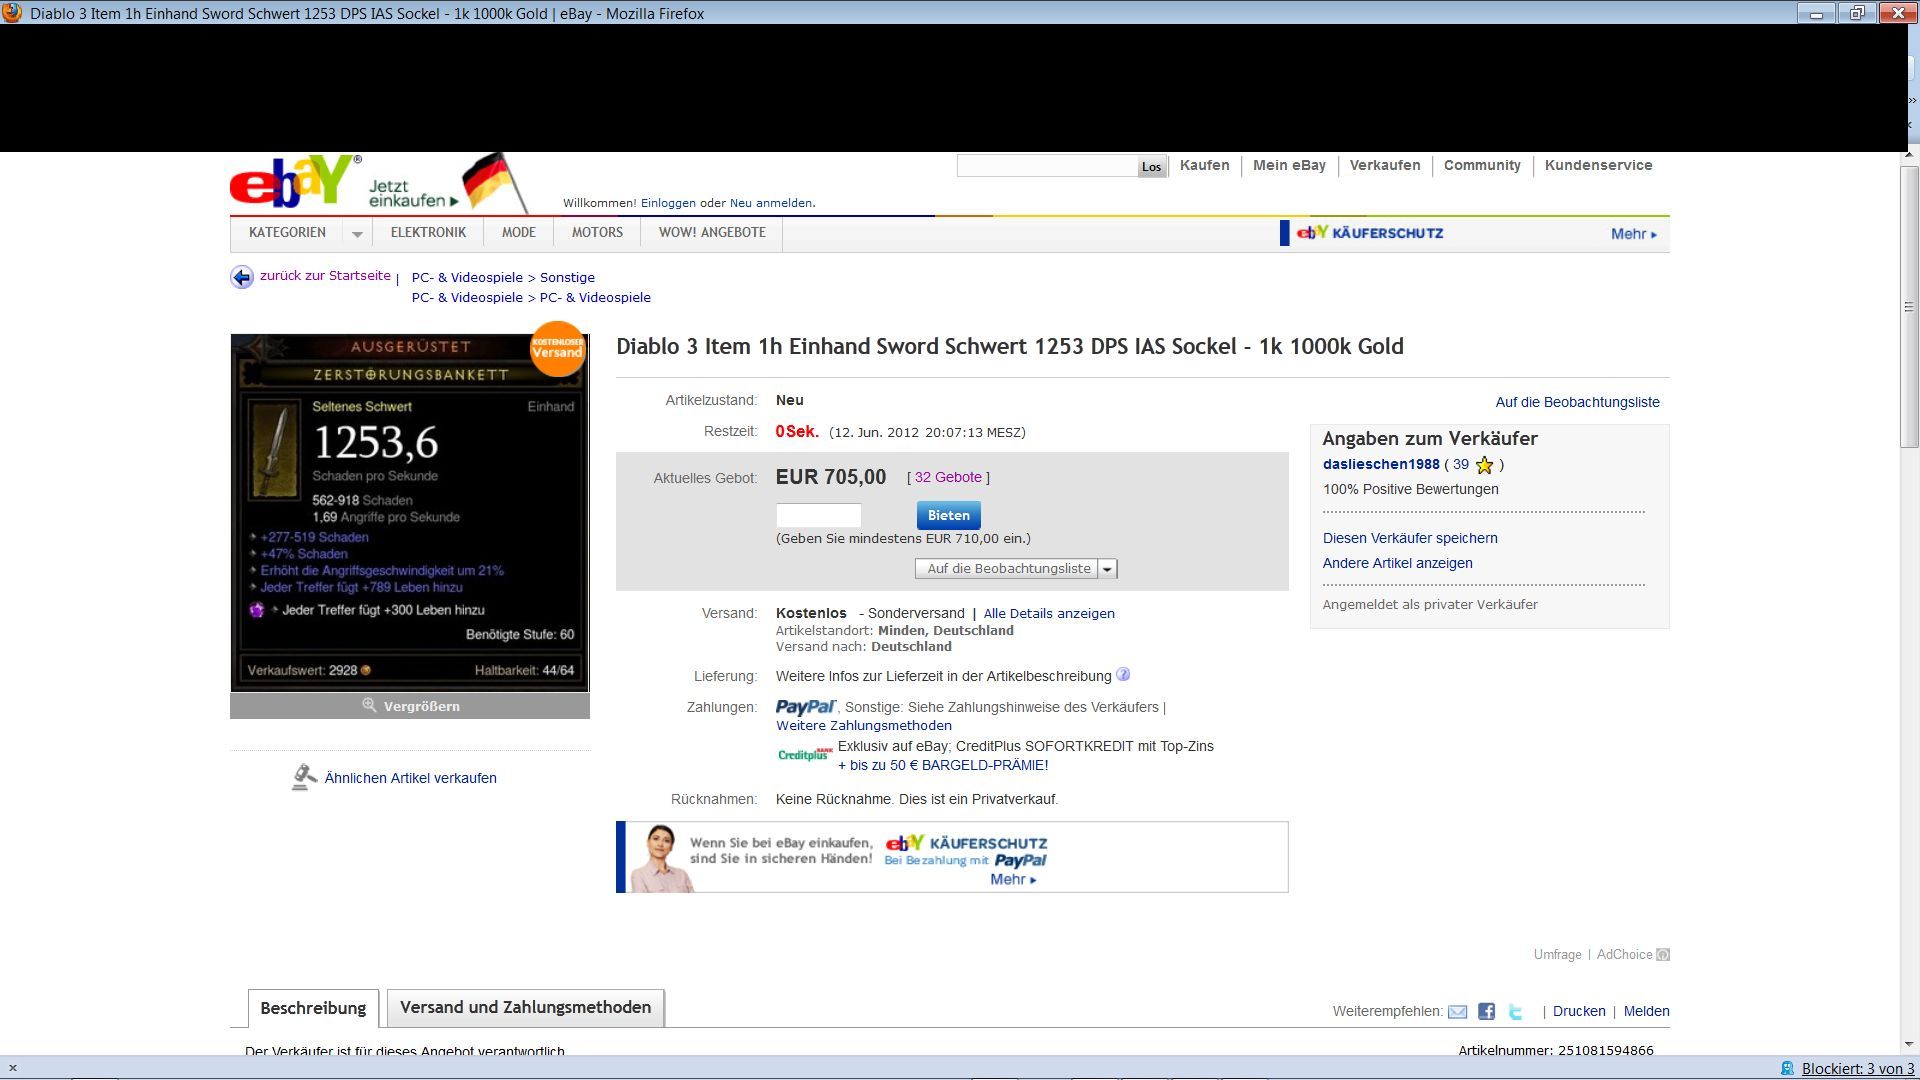
Task: Click the Los search button
Action: click(1151, 167)
